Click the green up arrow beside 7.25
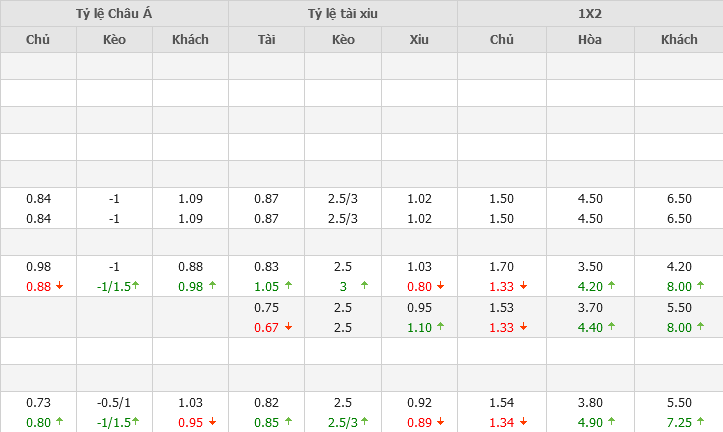The width and height of the screenshot is (723, 432). [700, 420]
